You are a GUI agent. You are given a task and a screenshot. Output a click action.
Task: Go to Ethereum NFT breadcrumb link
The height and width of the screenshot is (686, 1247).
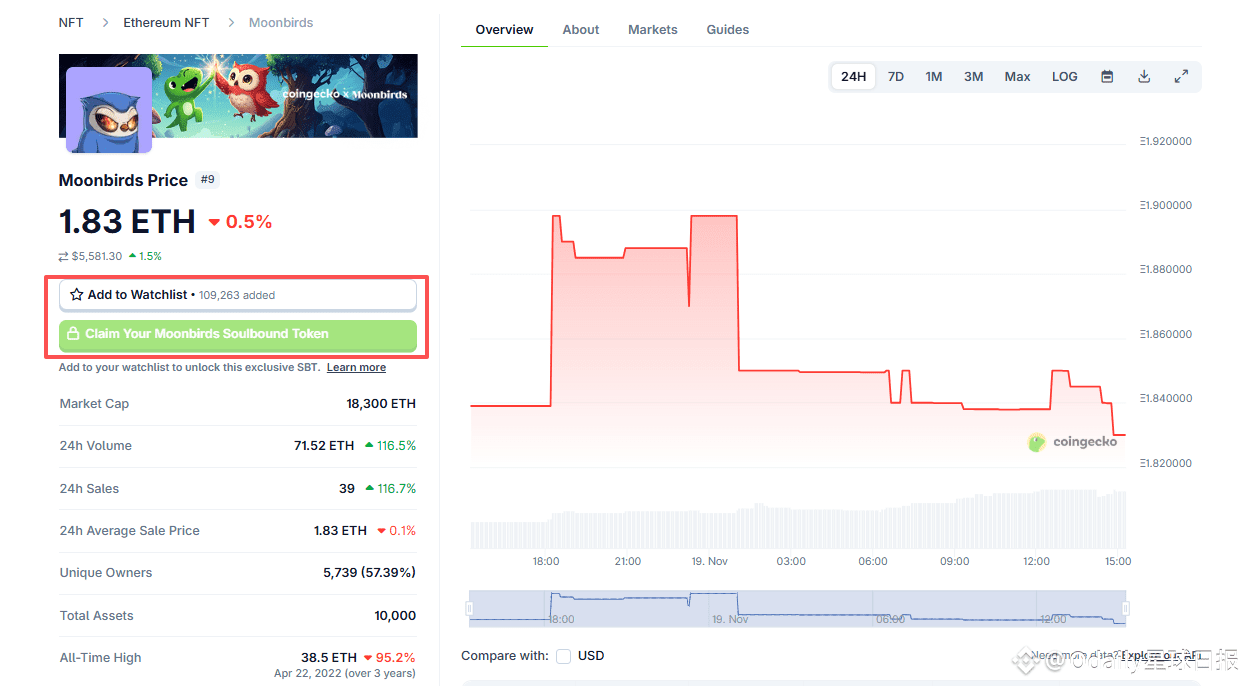coord(166,22)
